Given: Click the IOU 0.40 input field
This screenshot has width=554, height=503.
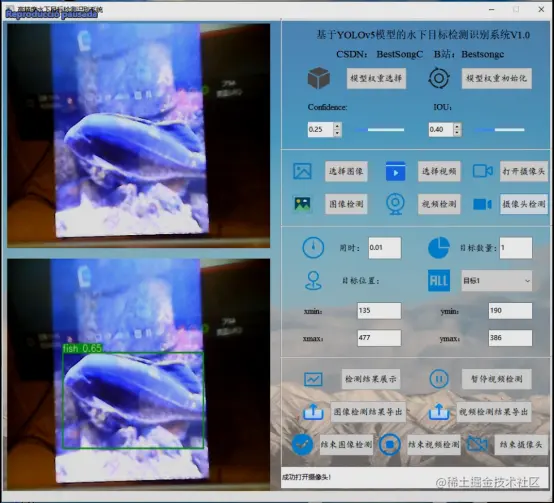Looking at the screenshot, I should (441, 130).
